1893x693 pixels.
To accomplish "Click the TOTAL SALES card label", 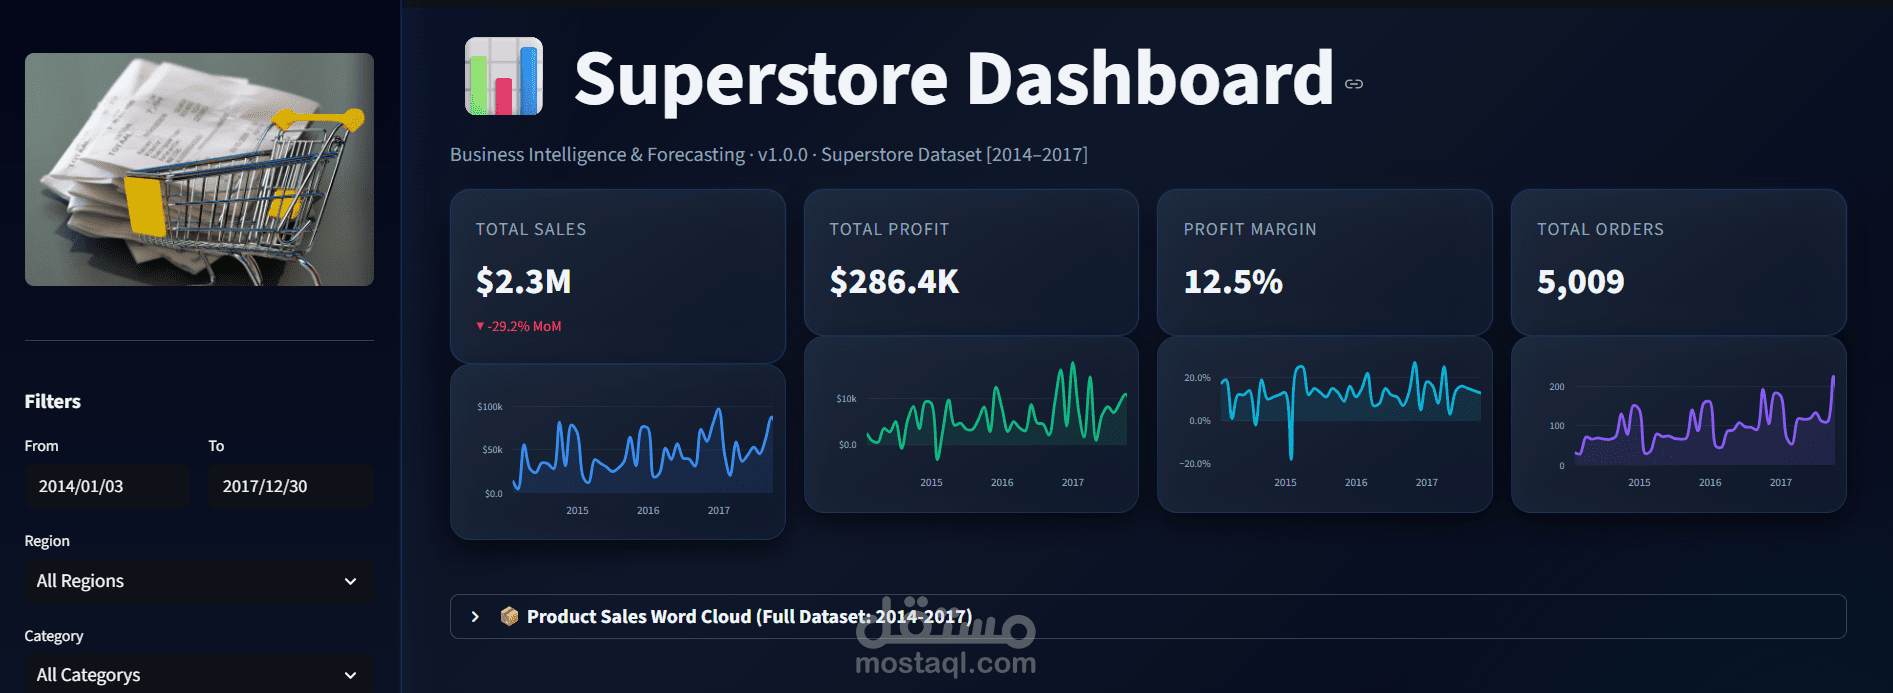I will (x=531, y=229).
